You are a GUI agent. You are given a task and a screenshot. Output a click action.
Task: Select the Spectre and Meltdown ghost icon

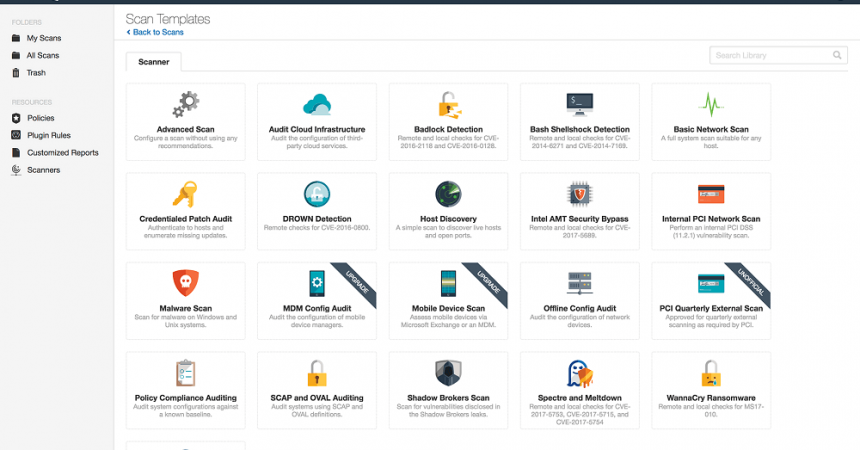(579, 373)
